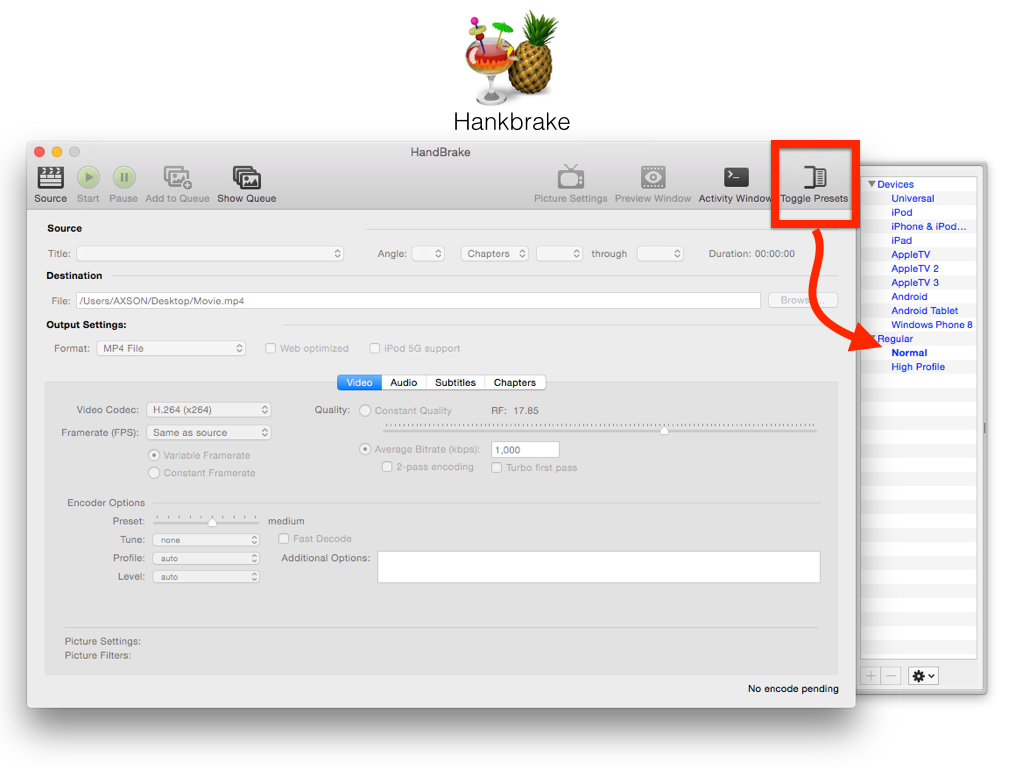Select the AppleTV 2 preset
This screenshot has height=768, width=1024.
915,268
